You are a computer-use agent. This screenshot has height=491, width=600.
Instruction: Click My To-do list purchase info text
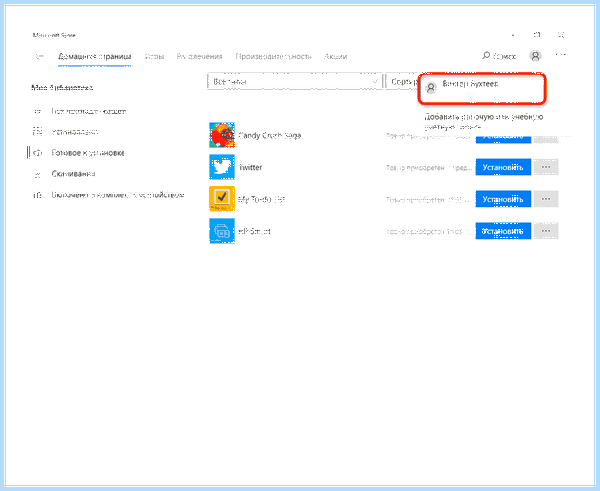click(x=429, y=199)
